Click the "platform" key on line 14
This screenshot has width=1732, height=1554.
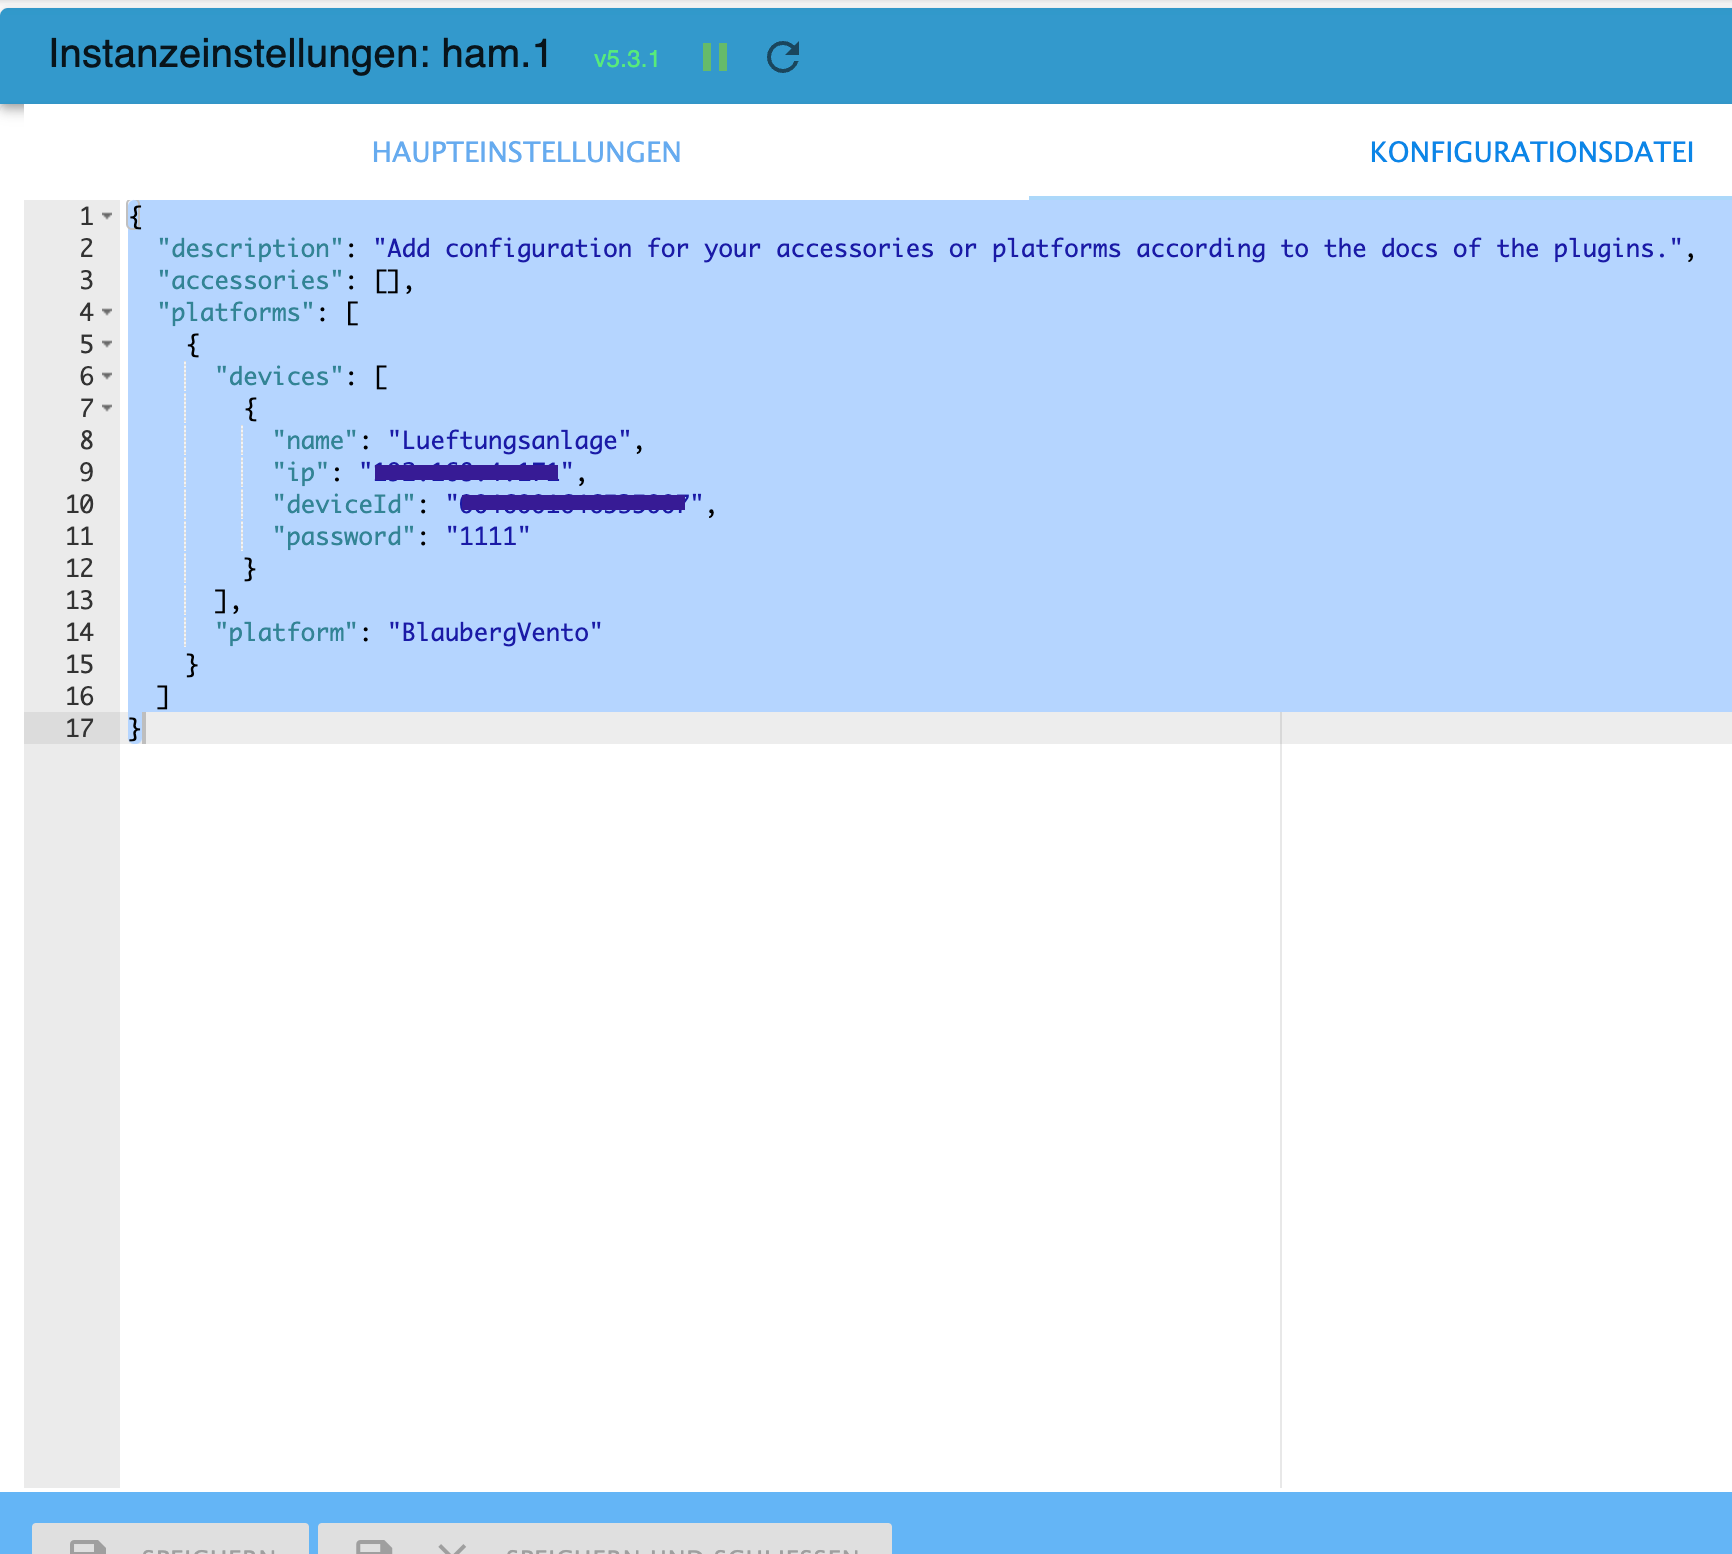287,632
